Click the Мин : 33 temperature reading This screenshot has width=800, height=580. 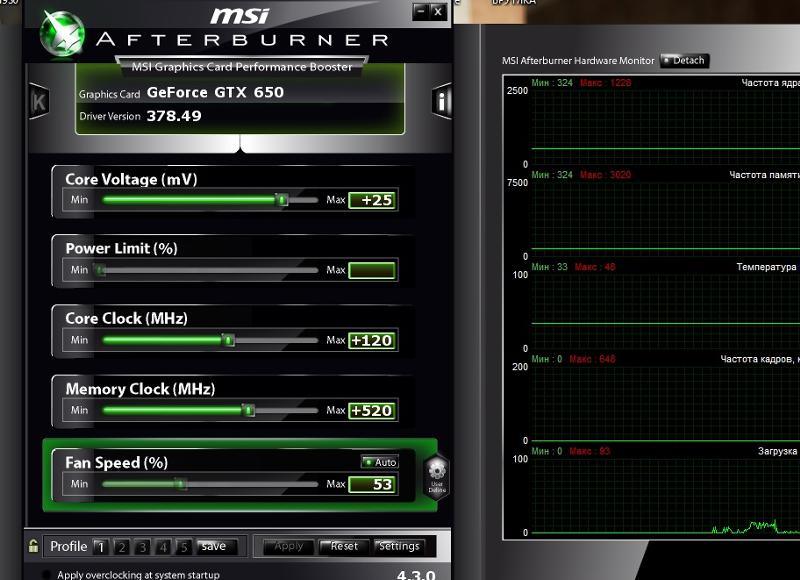coord(549,267)
